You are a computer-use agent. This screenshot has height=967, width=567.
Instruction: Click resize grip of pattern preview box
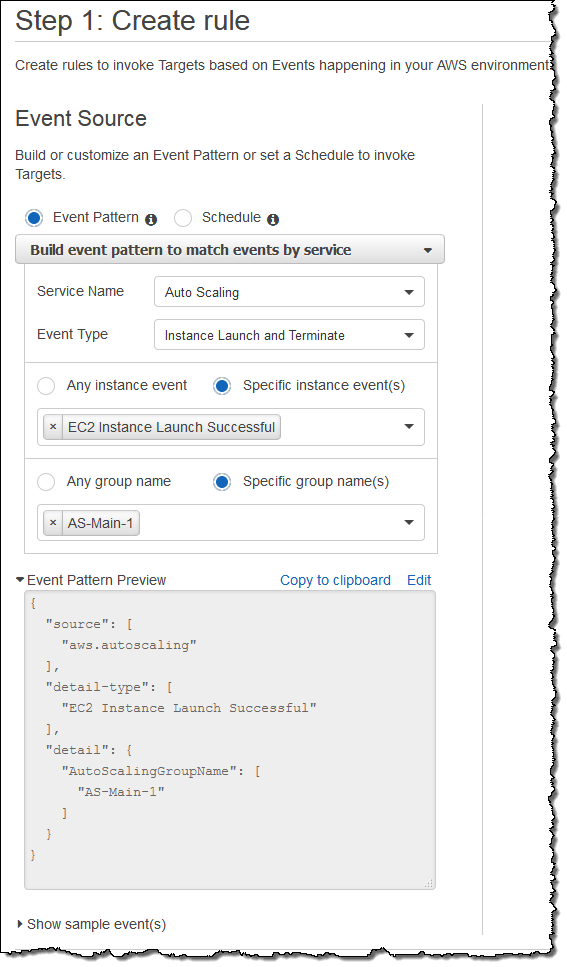pyautogui.click(x=429, y=883)
